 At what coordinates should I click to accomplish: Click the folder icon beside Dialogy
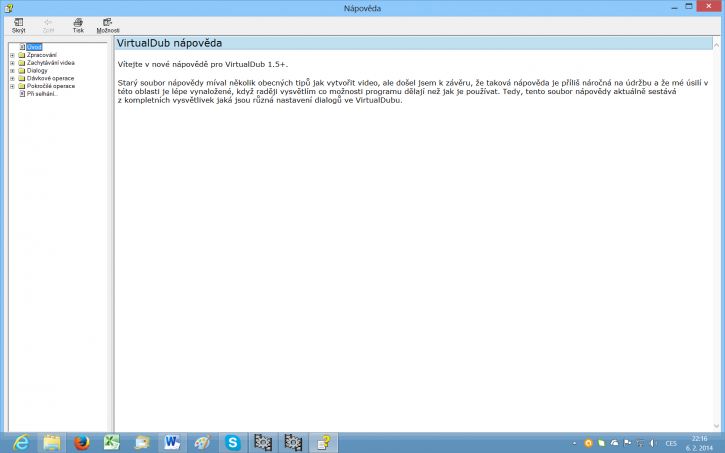click(21, 71)
